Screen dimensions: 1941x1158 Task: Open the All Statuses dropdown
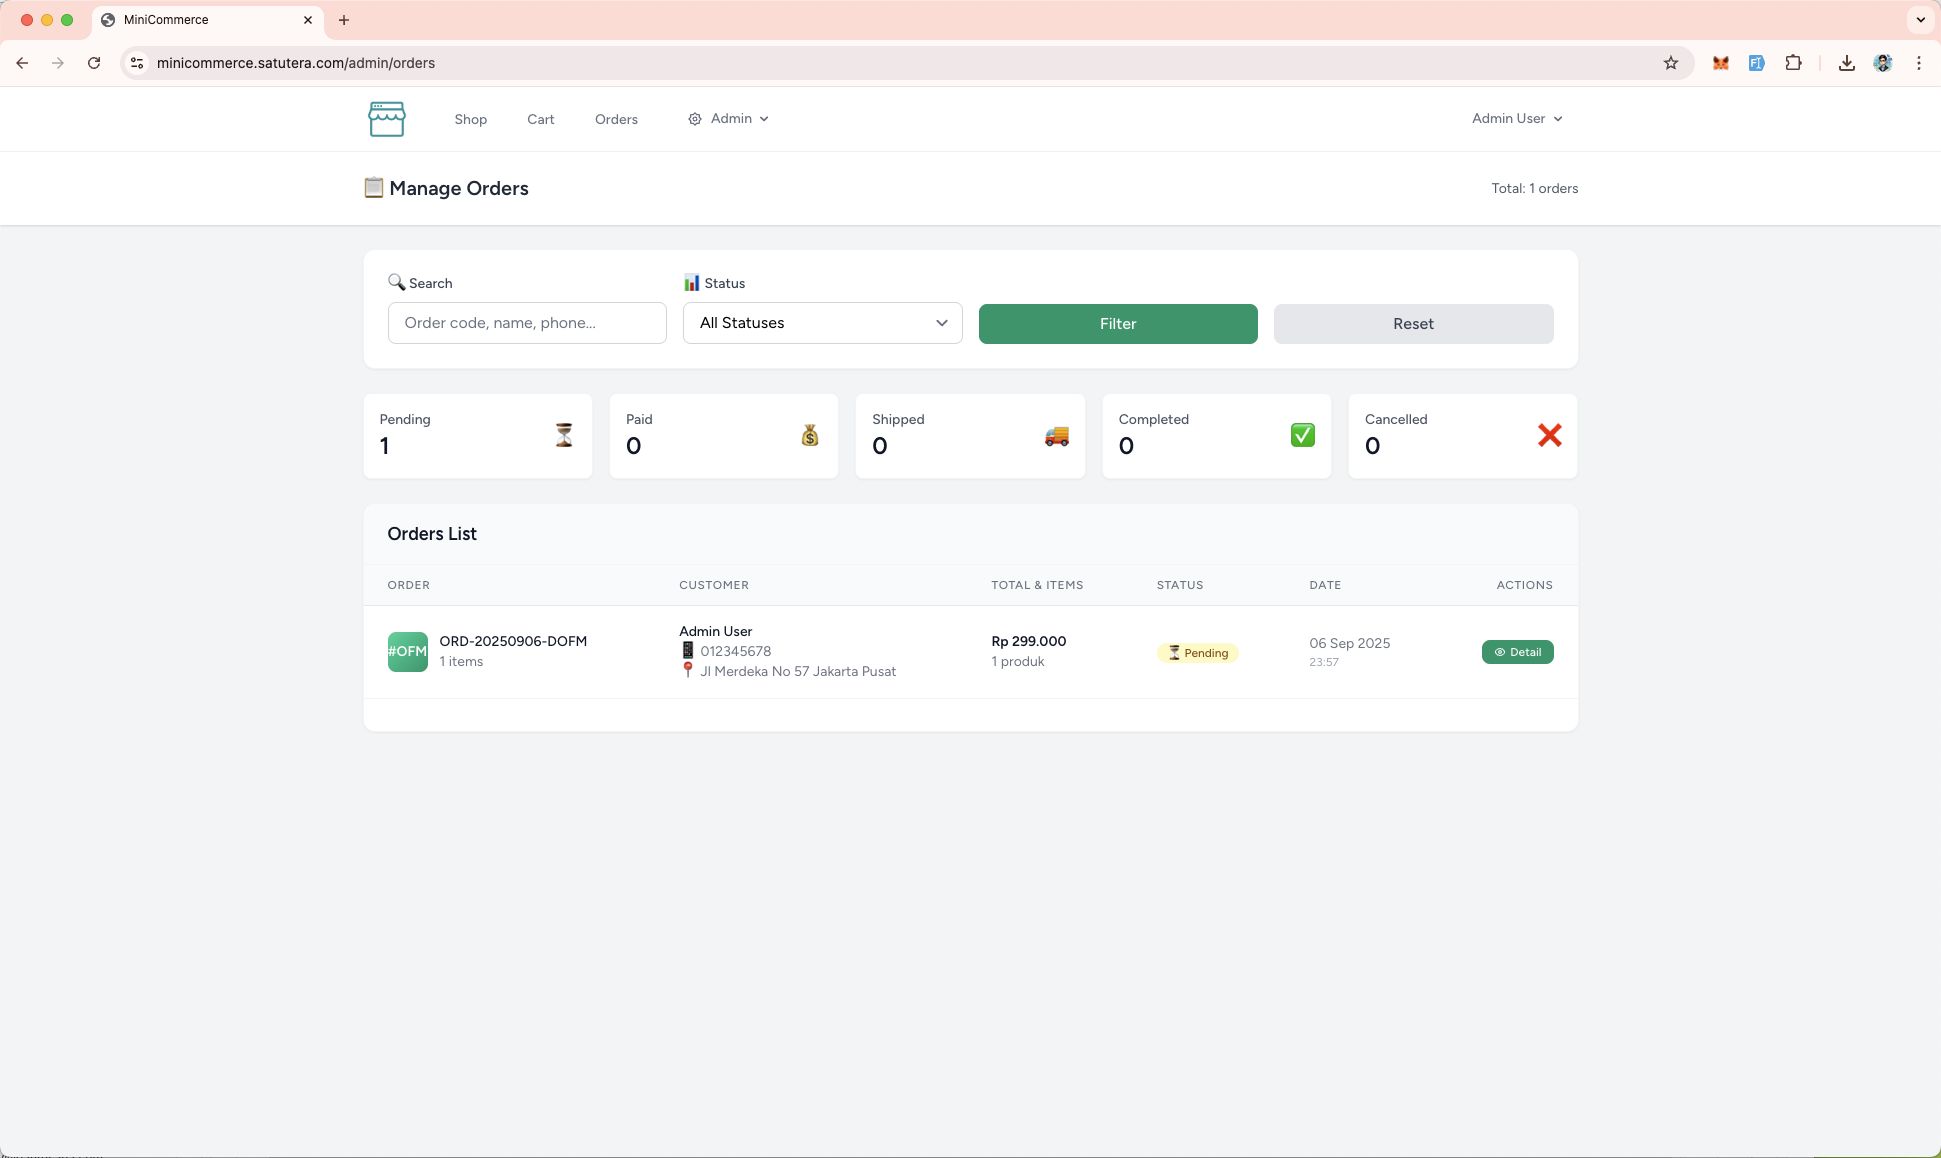tap(822, 323)
